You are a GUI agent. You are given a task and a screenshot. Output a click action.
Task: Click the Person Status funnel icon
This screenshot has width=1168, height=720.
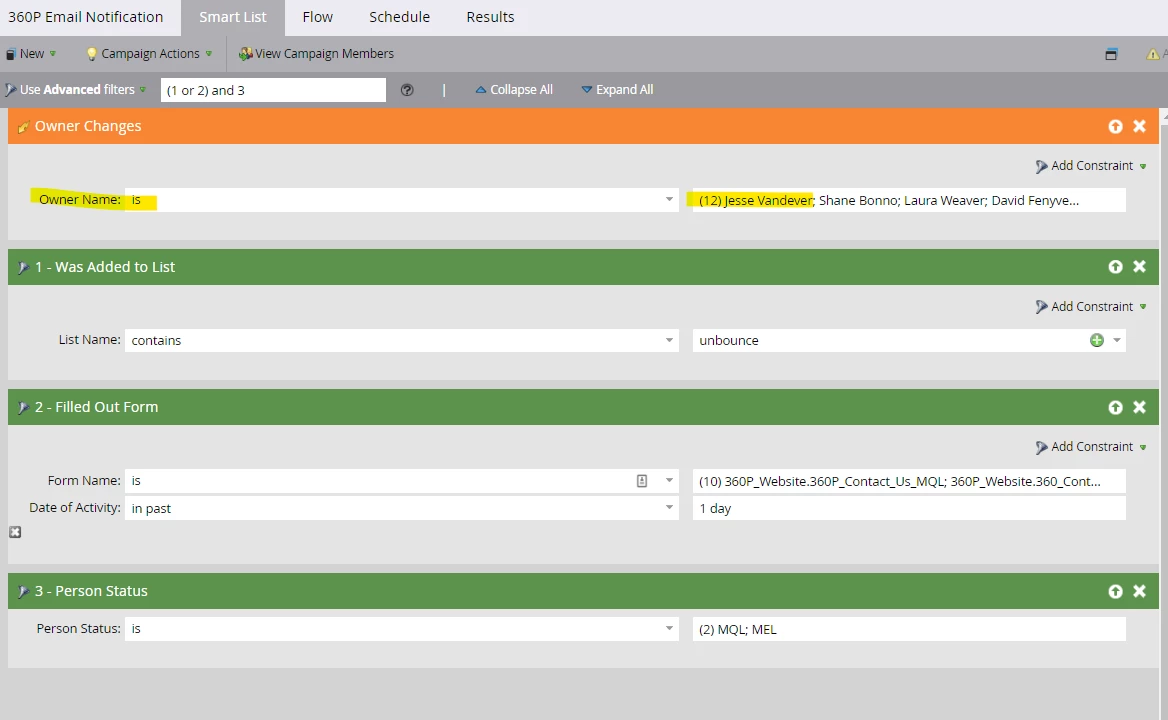(x=23, y=591)
